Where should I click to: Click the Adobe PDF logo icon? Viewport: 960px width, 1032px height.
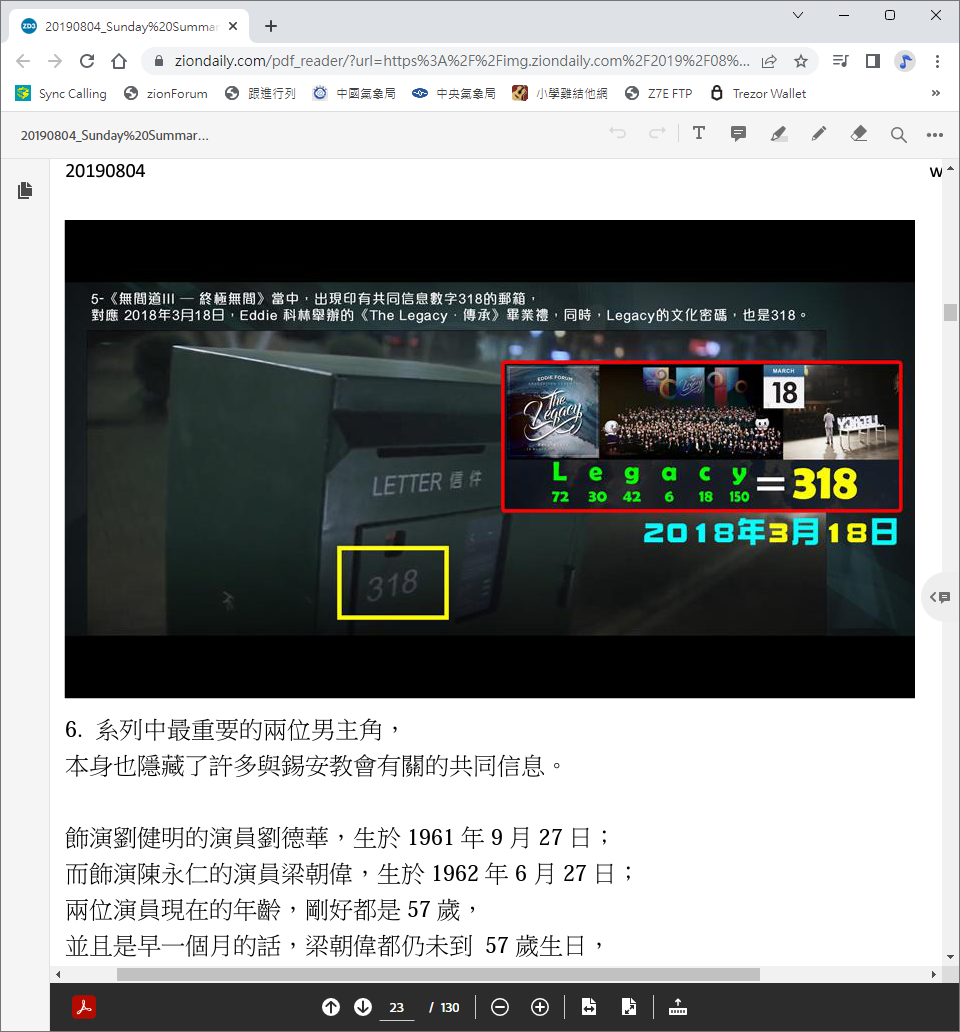click(x=84, y=1007)
